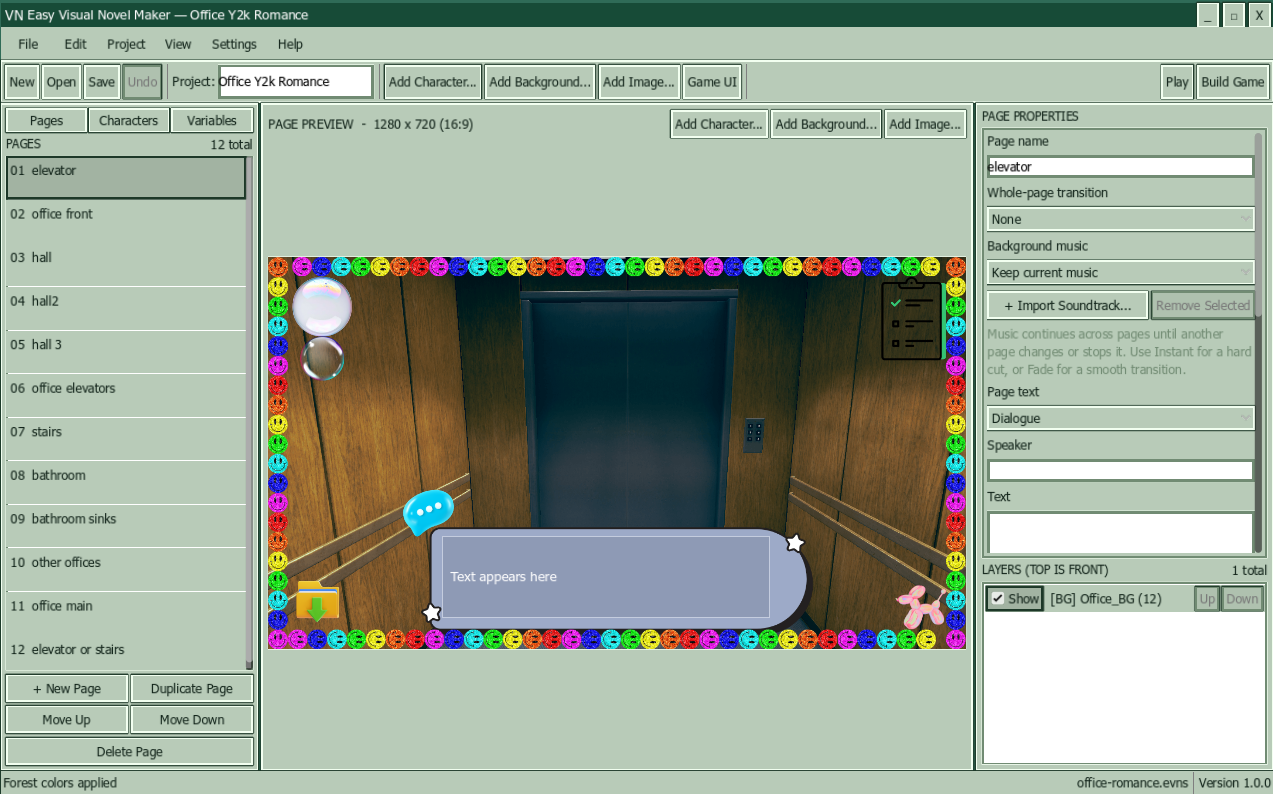Click Add Image in the main toolbar
Viewport: 1273px width, 794px height.
[x=640, y=82]
